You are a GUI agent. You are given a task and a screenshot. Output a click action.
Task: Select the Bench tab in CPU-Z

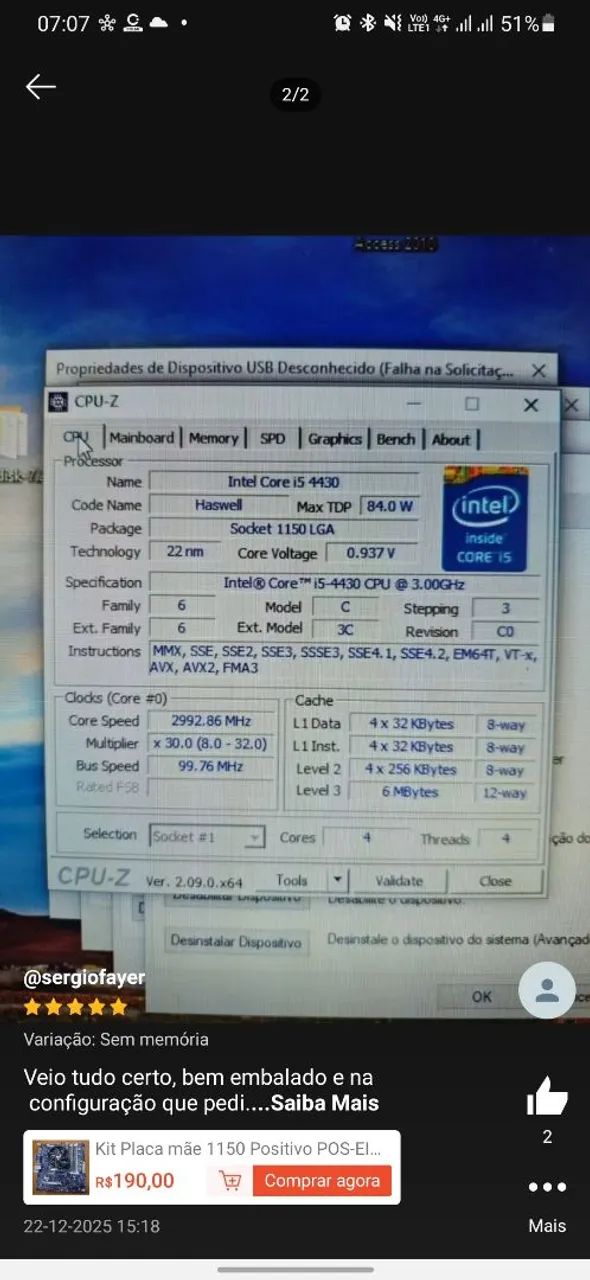click(396, 439)
